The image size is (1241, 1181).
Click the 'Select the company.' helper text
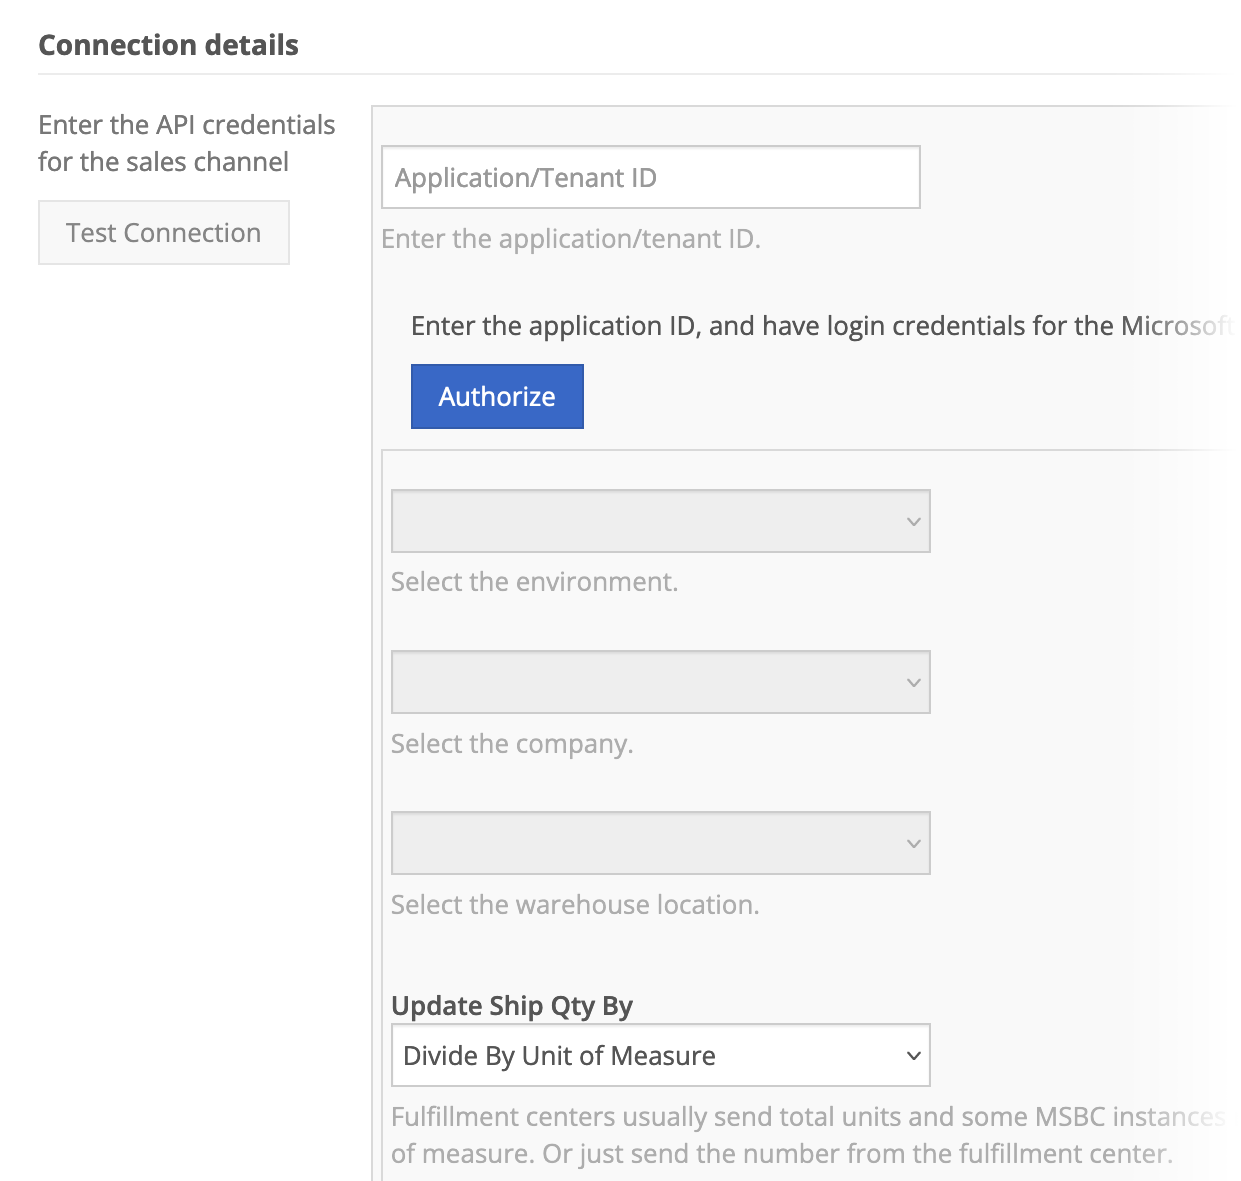point(512,744)
